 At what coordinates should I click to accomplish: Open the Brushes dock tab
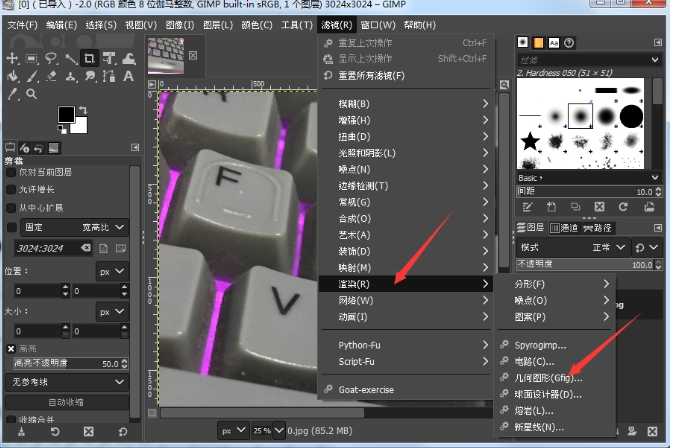tap(523, 42)
